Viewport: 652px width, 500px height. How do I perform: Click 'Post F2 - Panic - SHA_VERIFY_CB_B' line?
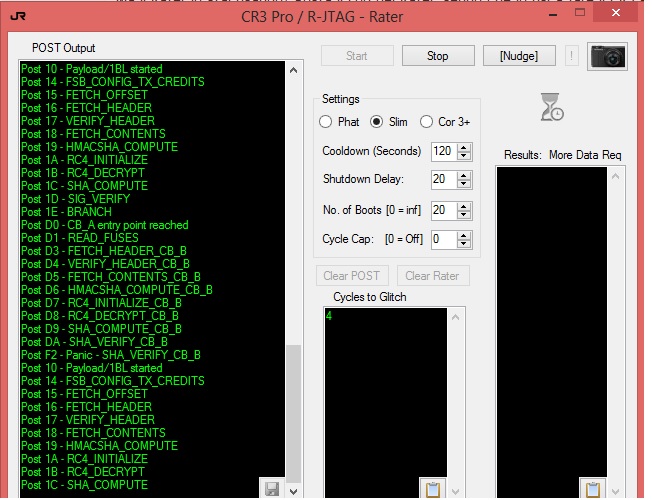(111, 355)
